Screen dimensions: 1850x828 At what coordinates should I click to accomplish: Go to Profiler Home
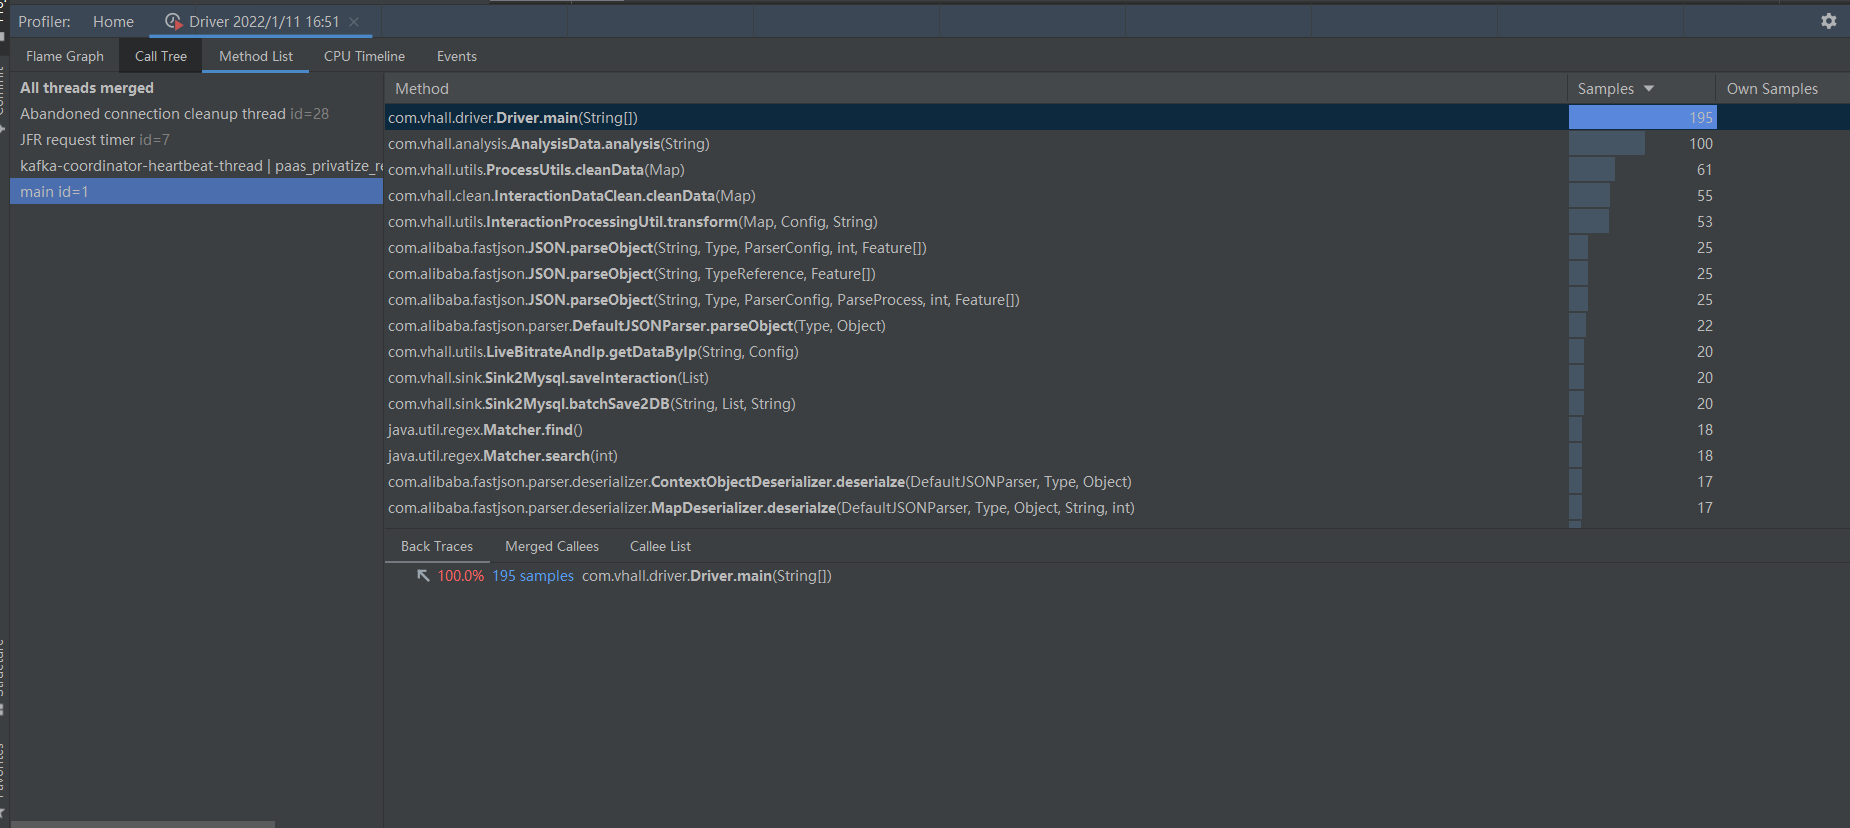113,21
